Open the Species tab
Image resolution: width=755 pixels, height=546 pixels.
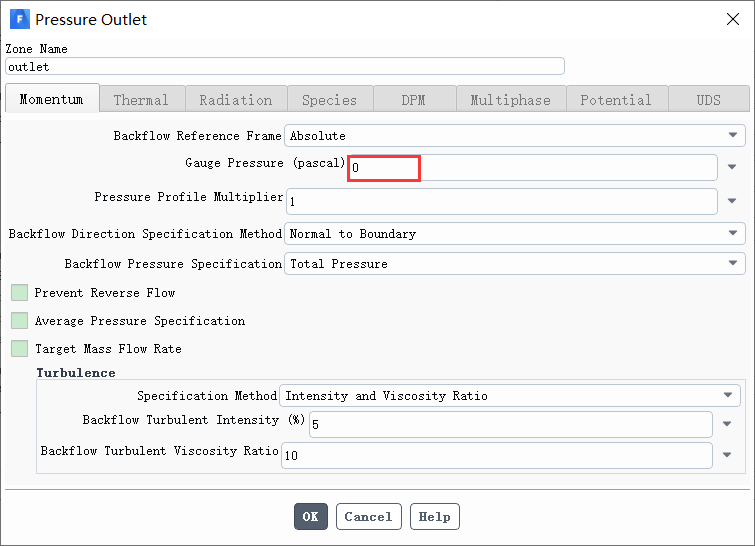click(330, 99)
